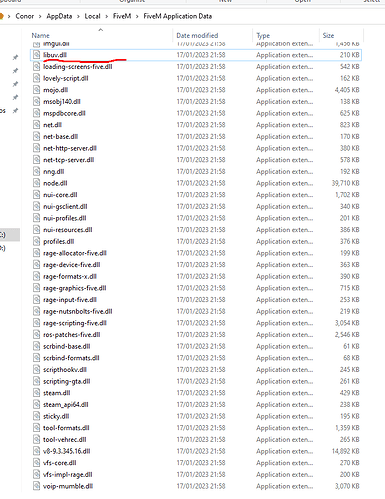
Task: Navigate to FiveM Application Data breadcrumb
Action: 178,16
